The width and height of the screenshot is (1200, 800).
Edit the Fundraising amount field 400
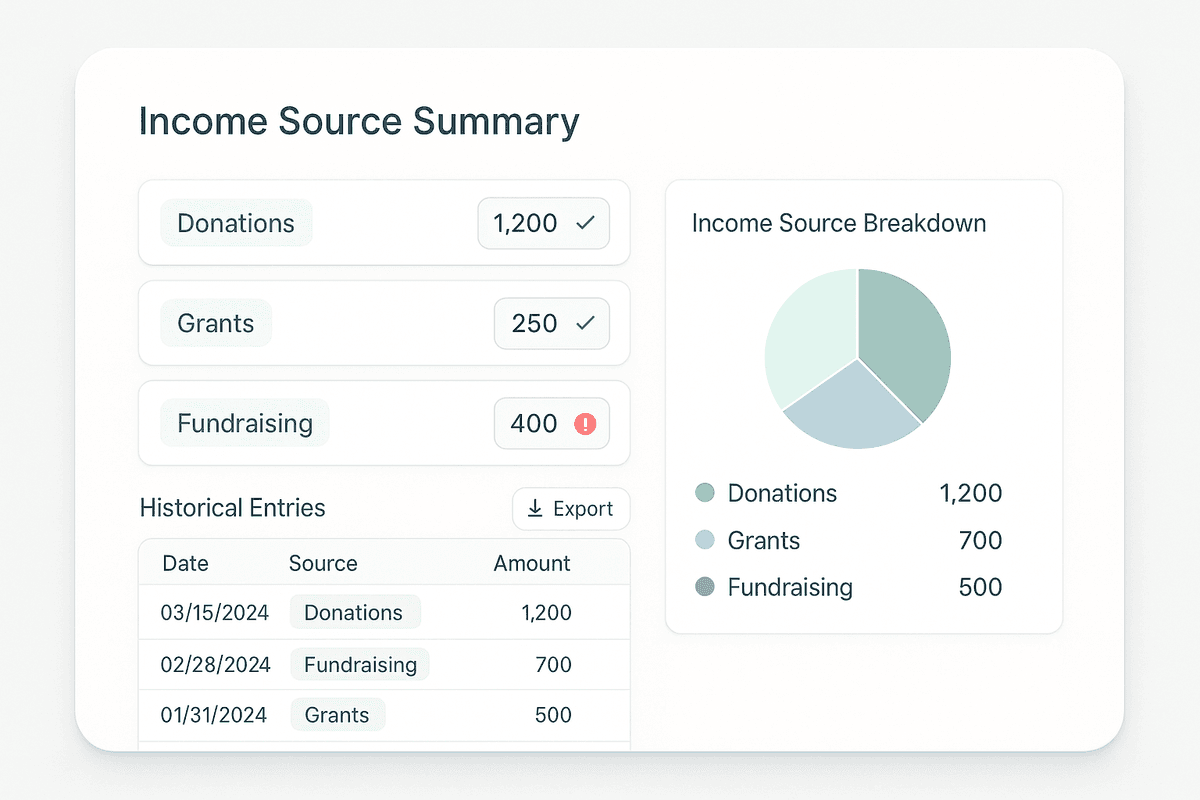pyautogui.click(x=551, y=423)
